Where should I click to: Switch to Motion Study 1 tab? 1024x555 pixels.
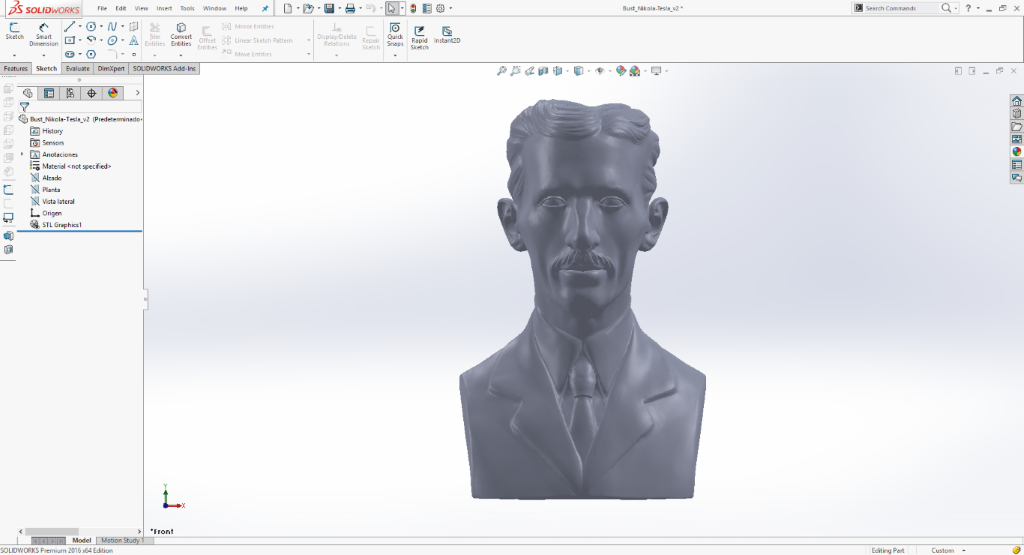(121, 540)
